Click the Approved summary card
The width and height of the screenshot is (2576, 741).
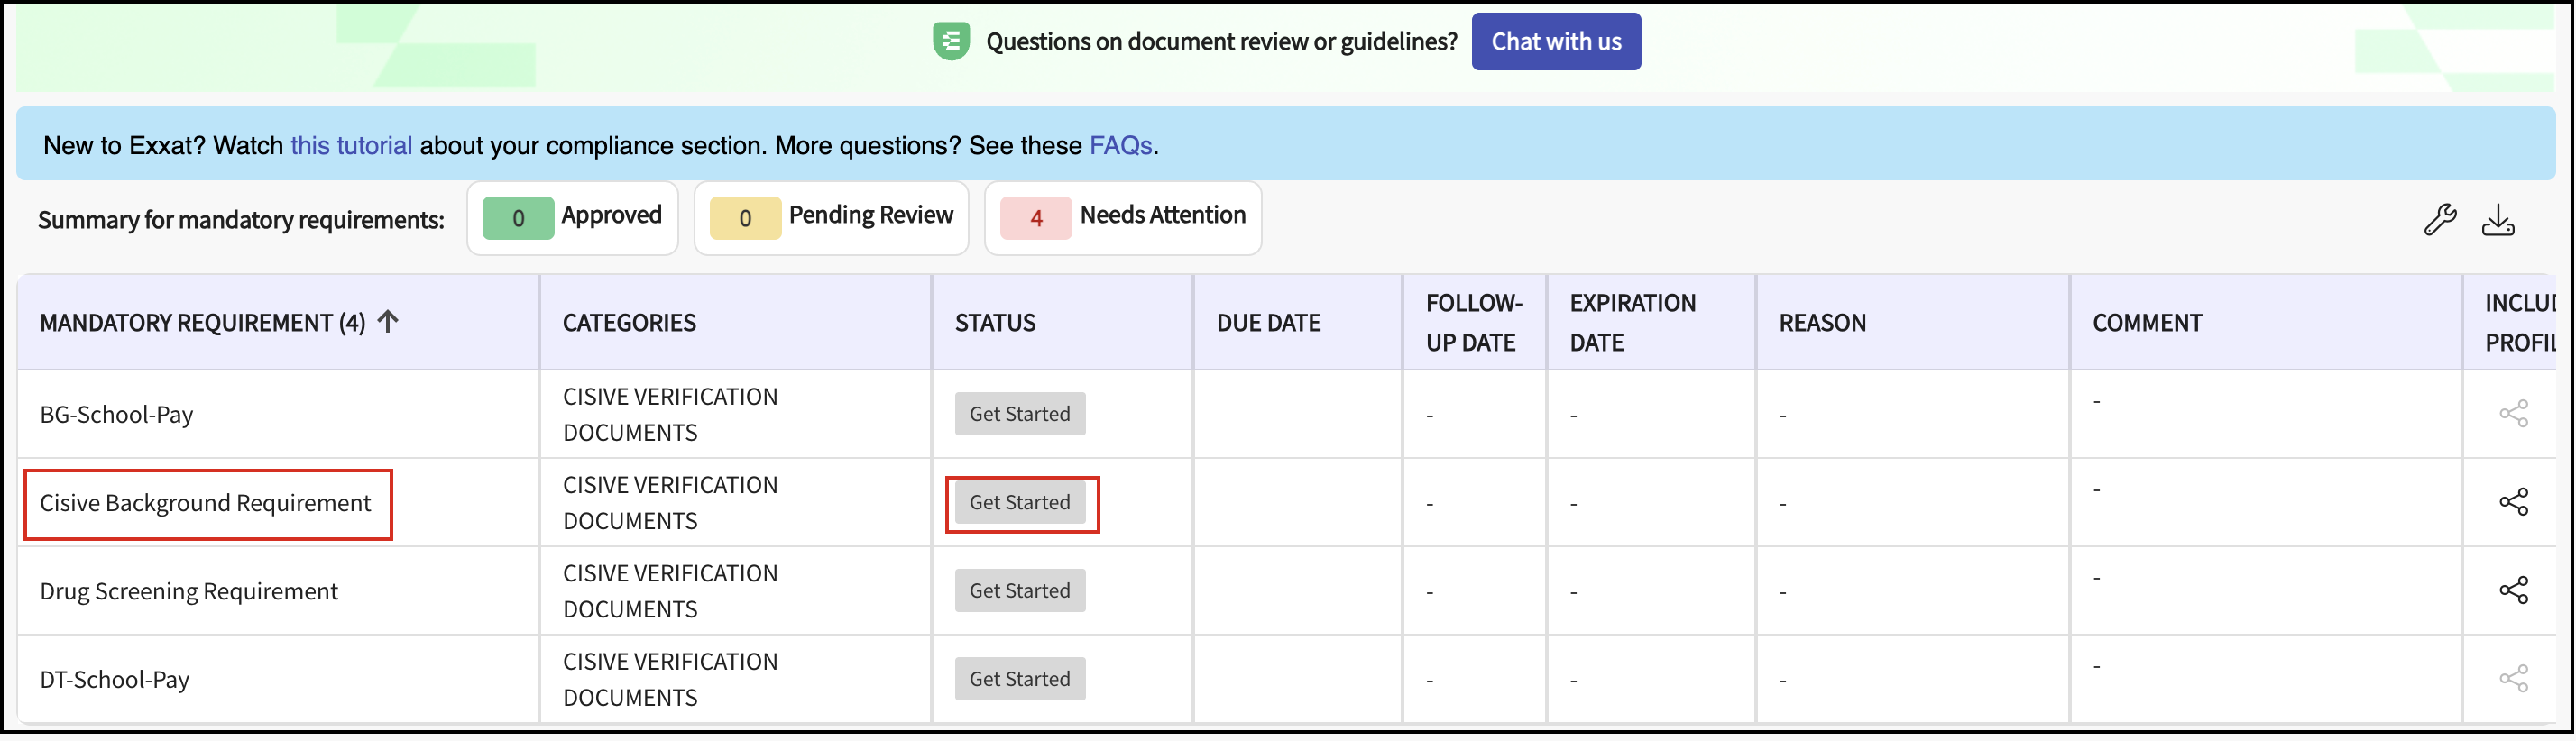click(x=572, y=217)
